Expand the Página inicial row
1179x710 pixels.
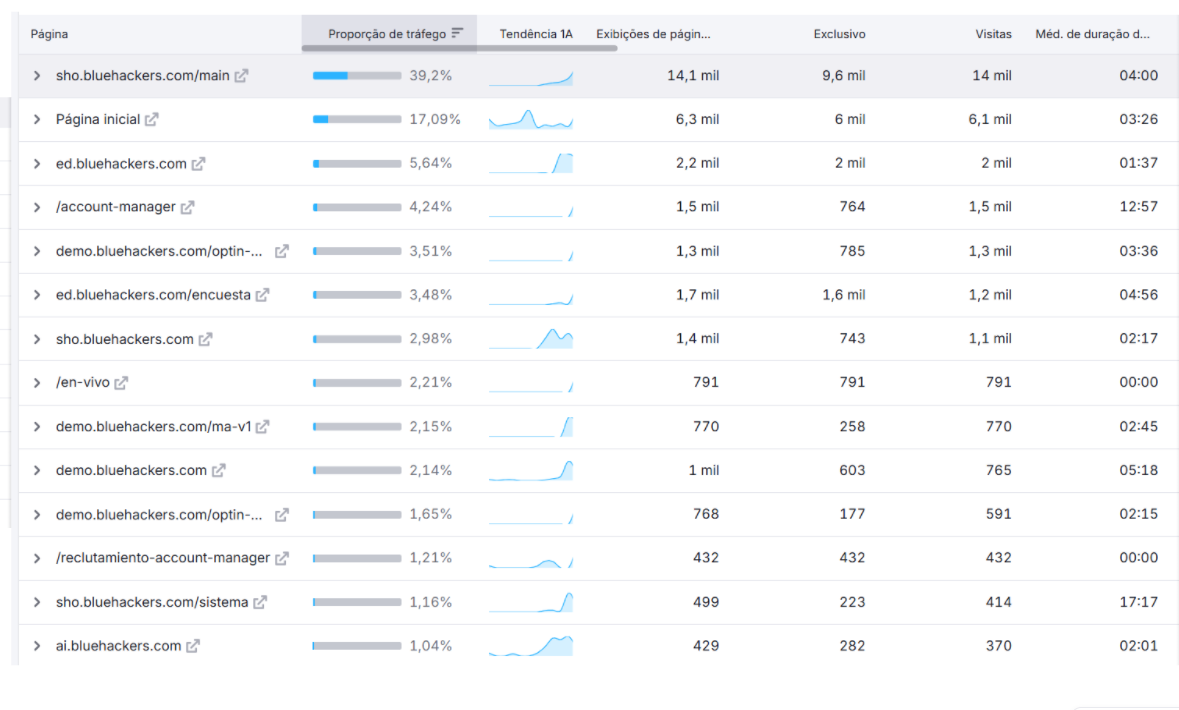pyautogui.click(x=37, y=120)
